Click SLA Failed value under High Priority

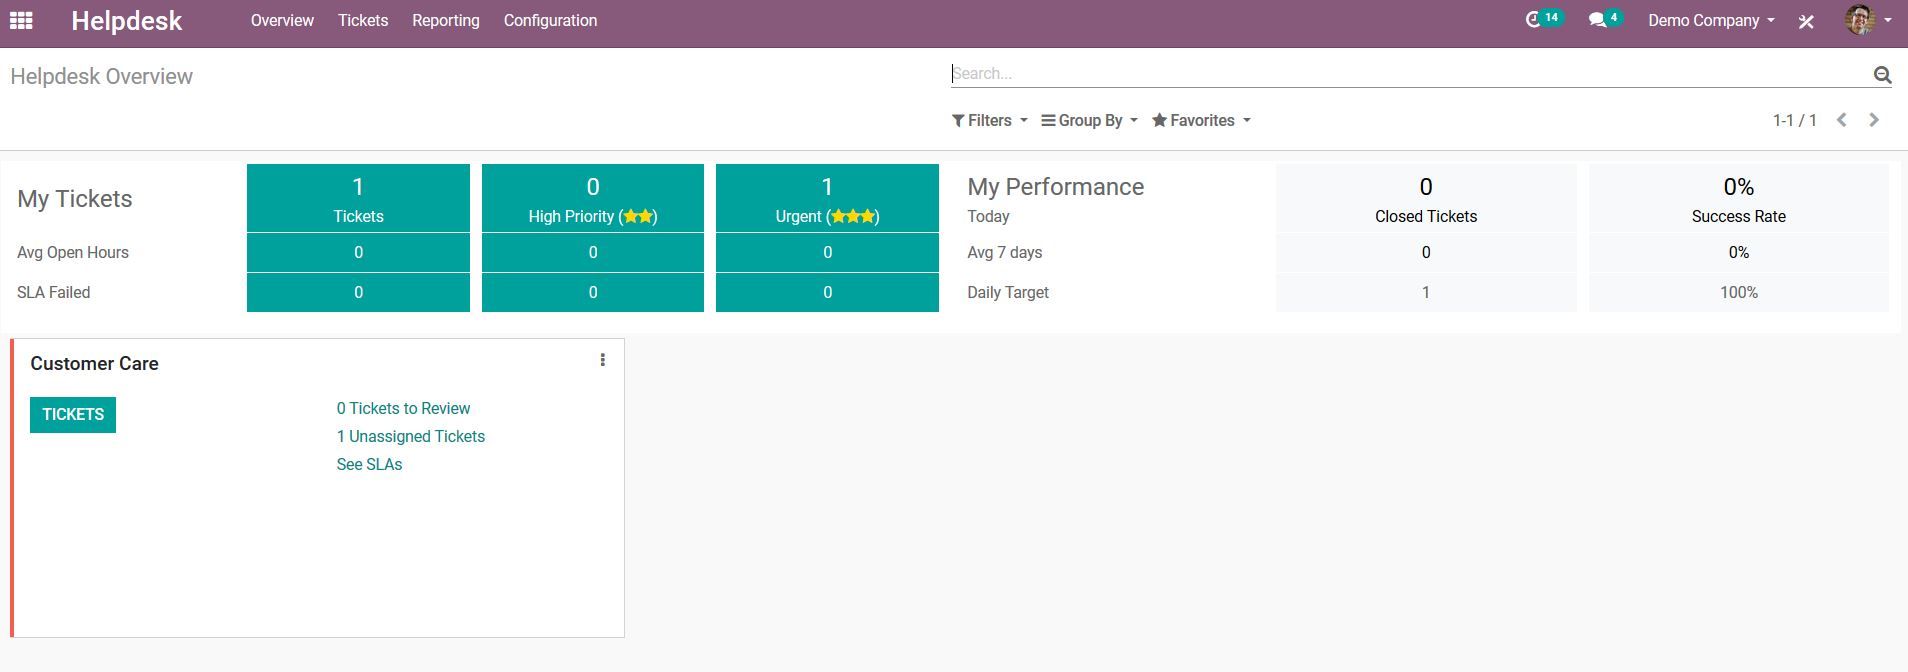593,292
